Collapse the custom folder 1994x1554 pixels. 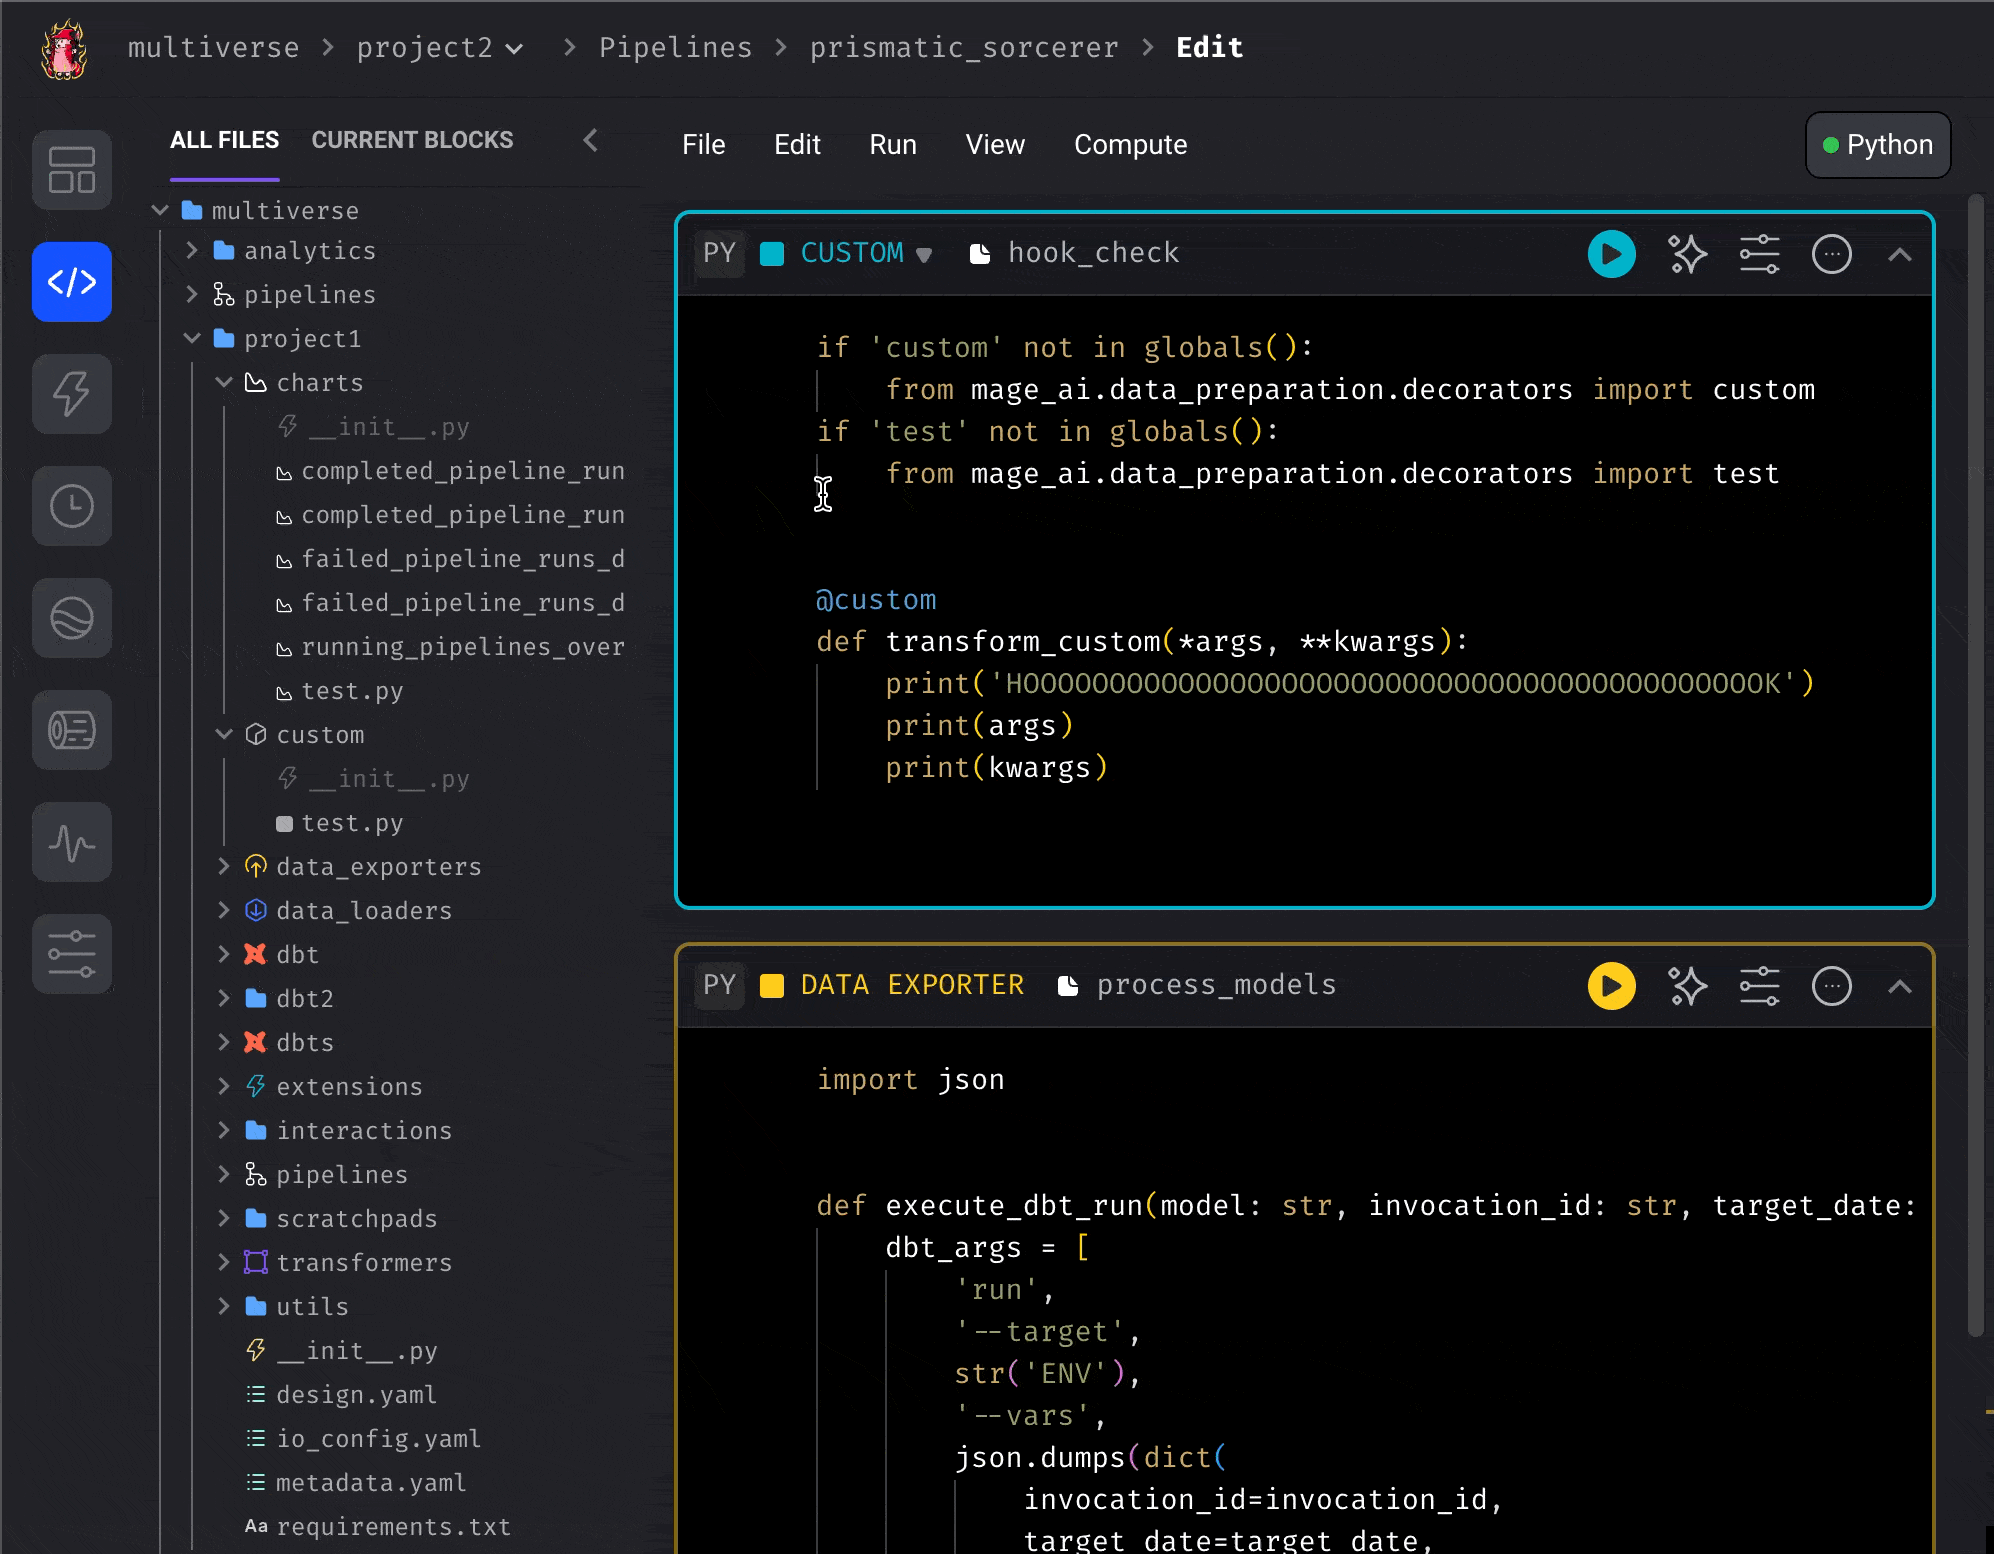click(x=224, y=734)
